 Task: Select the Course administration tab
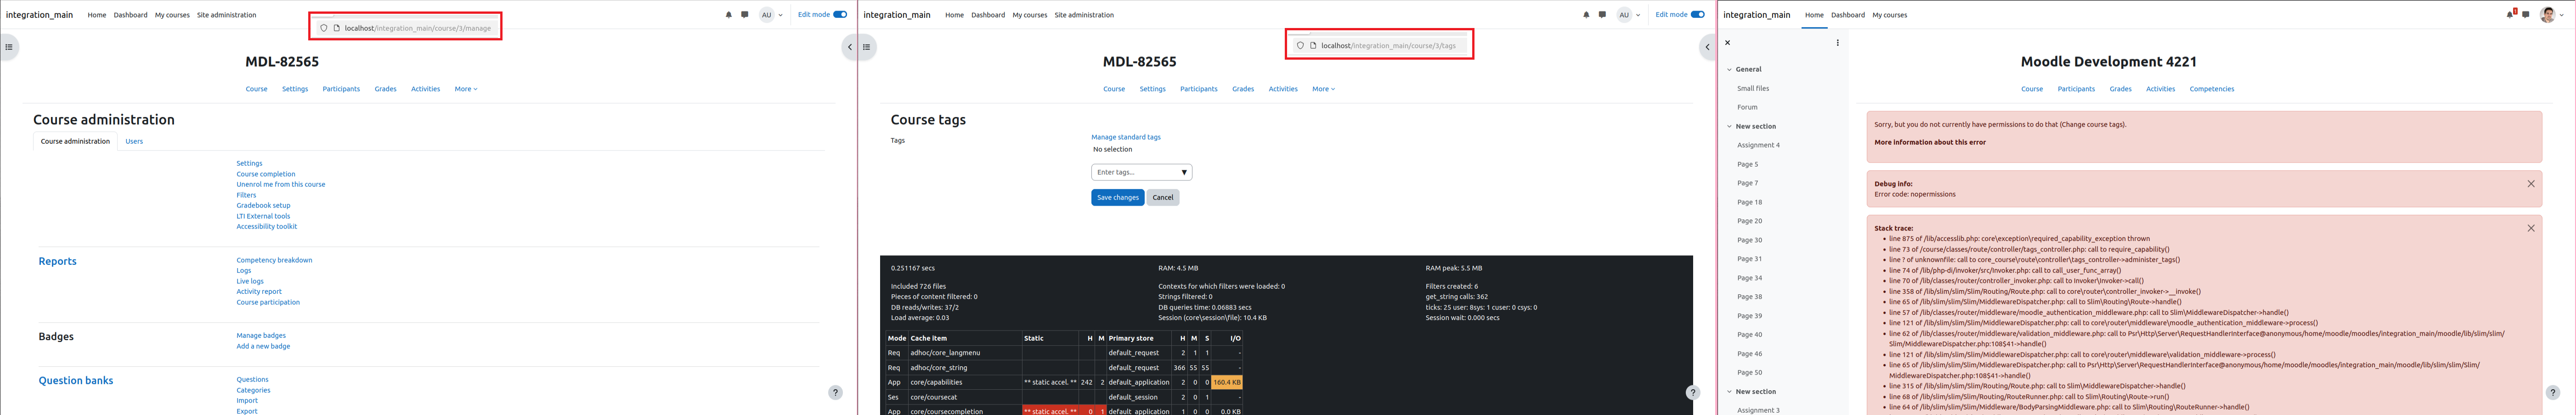pos(75,141)
